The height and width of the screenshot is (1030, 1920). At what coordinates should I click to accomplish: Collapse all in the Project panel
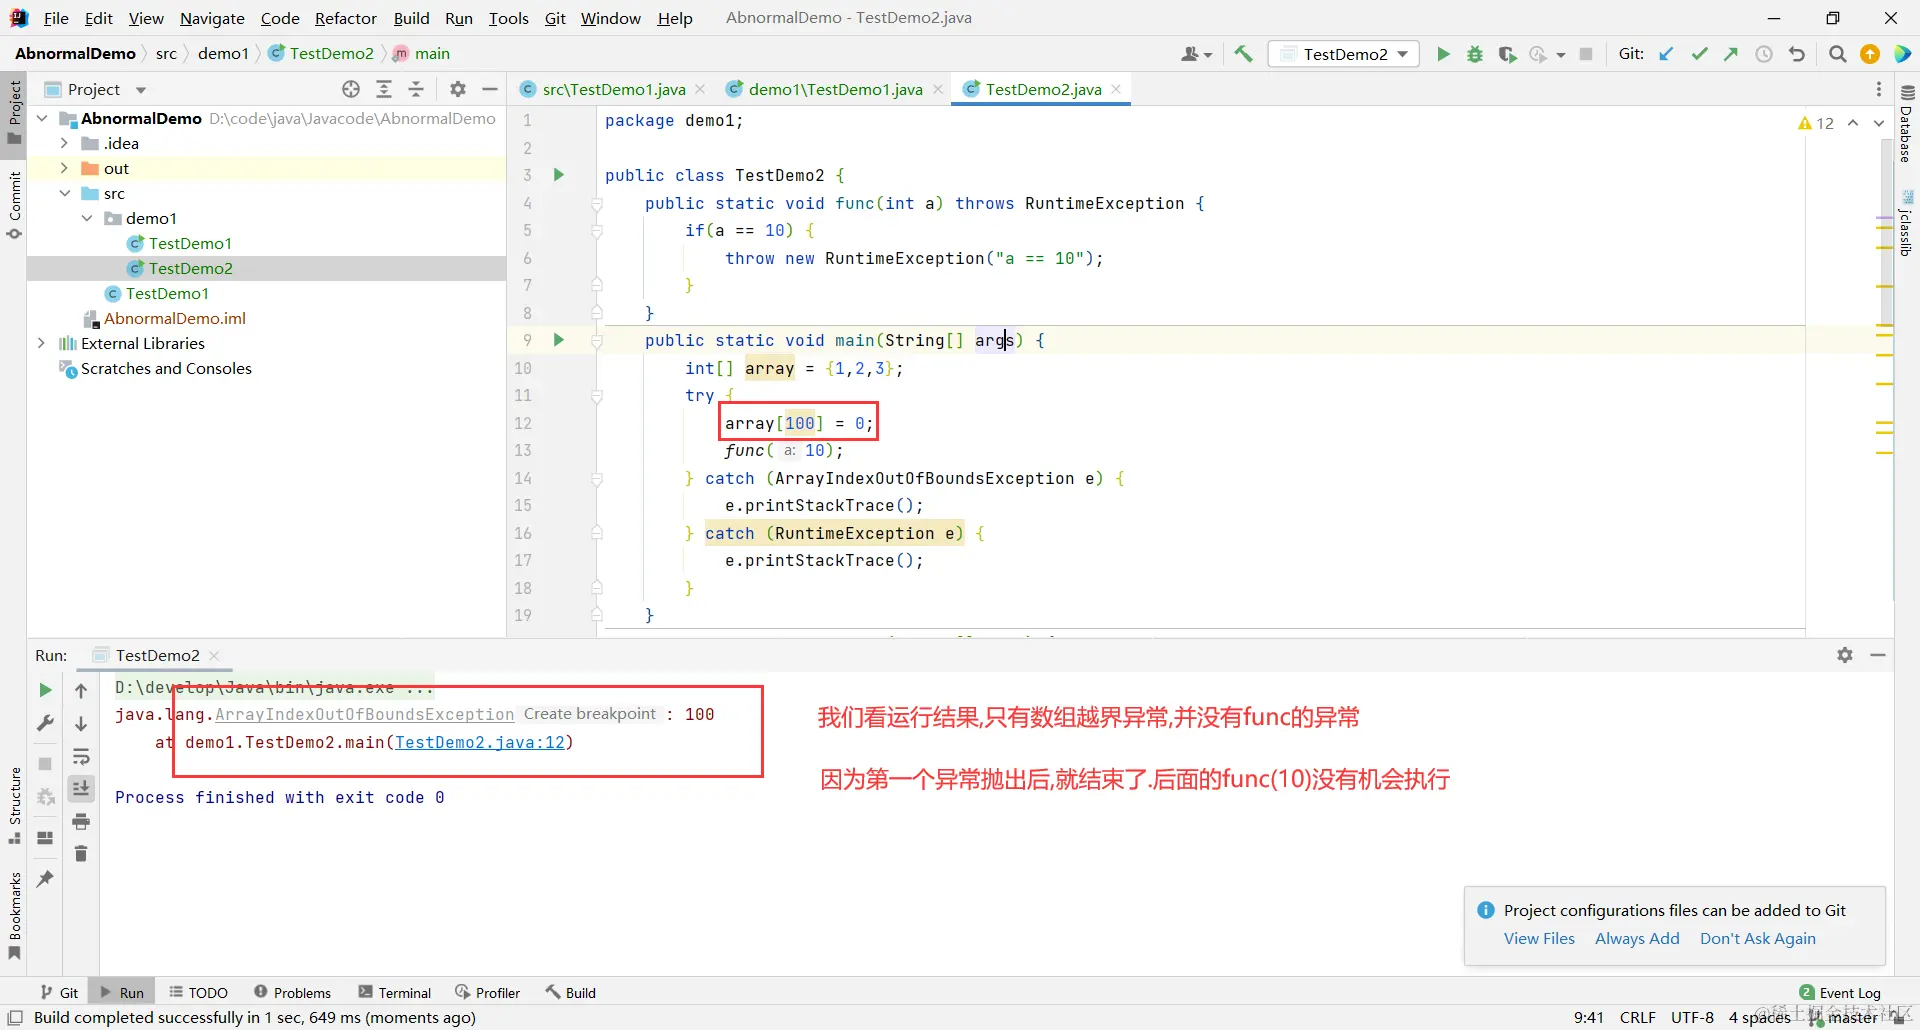416,89
